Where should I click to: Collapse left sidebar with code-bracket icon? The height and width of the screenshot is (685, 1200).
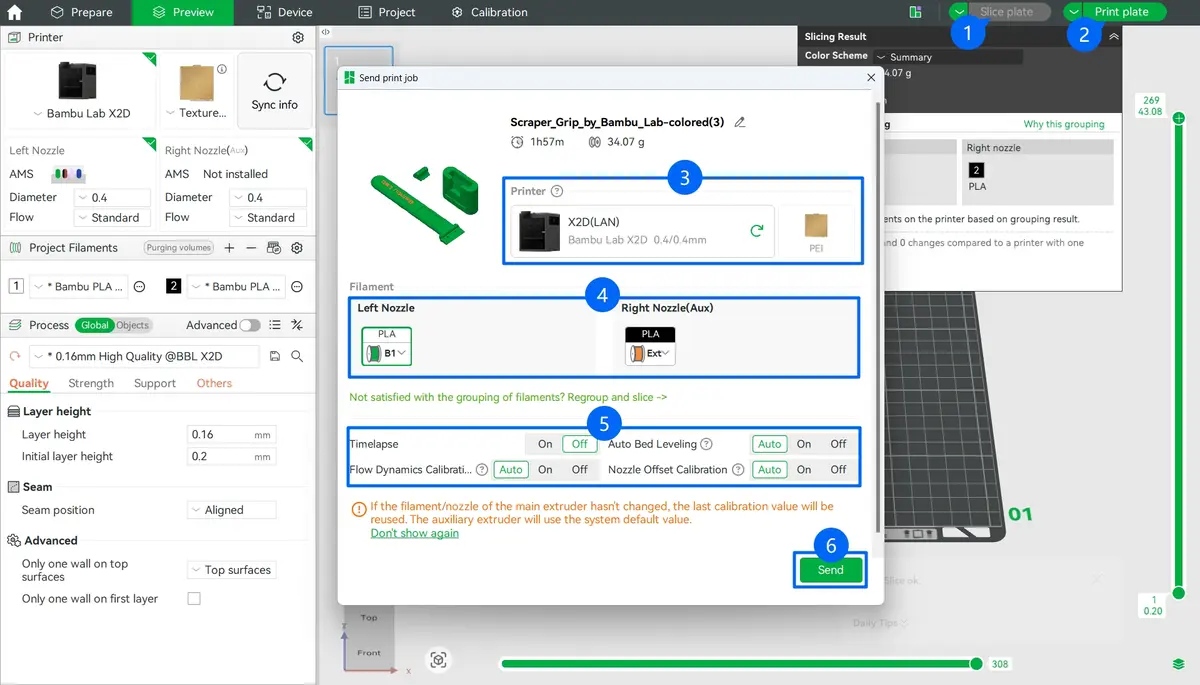point(326,32)
